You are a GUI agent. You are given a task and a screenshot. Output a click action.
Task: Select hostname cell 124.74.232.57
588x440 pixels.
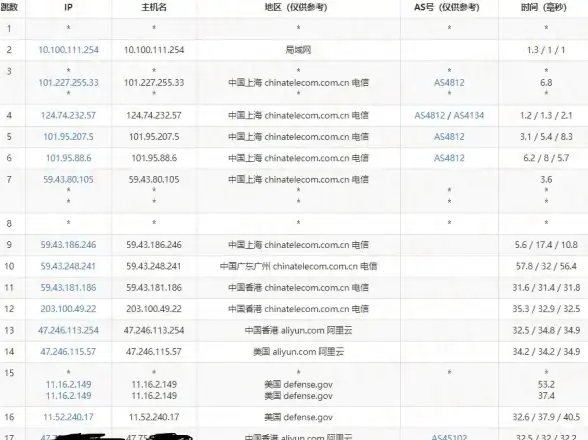pyautogui.click(x=154, y=115)
